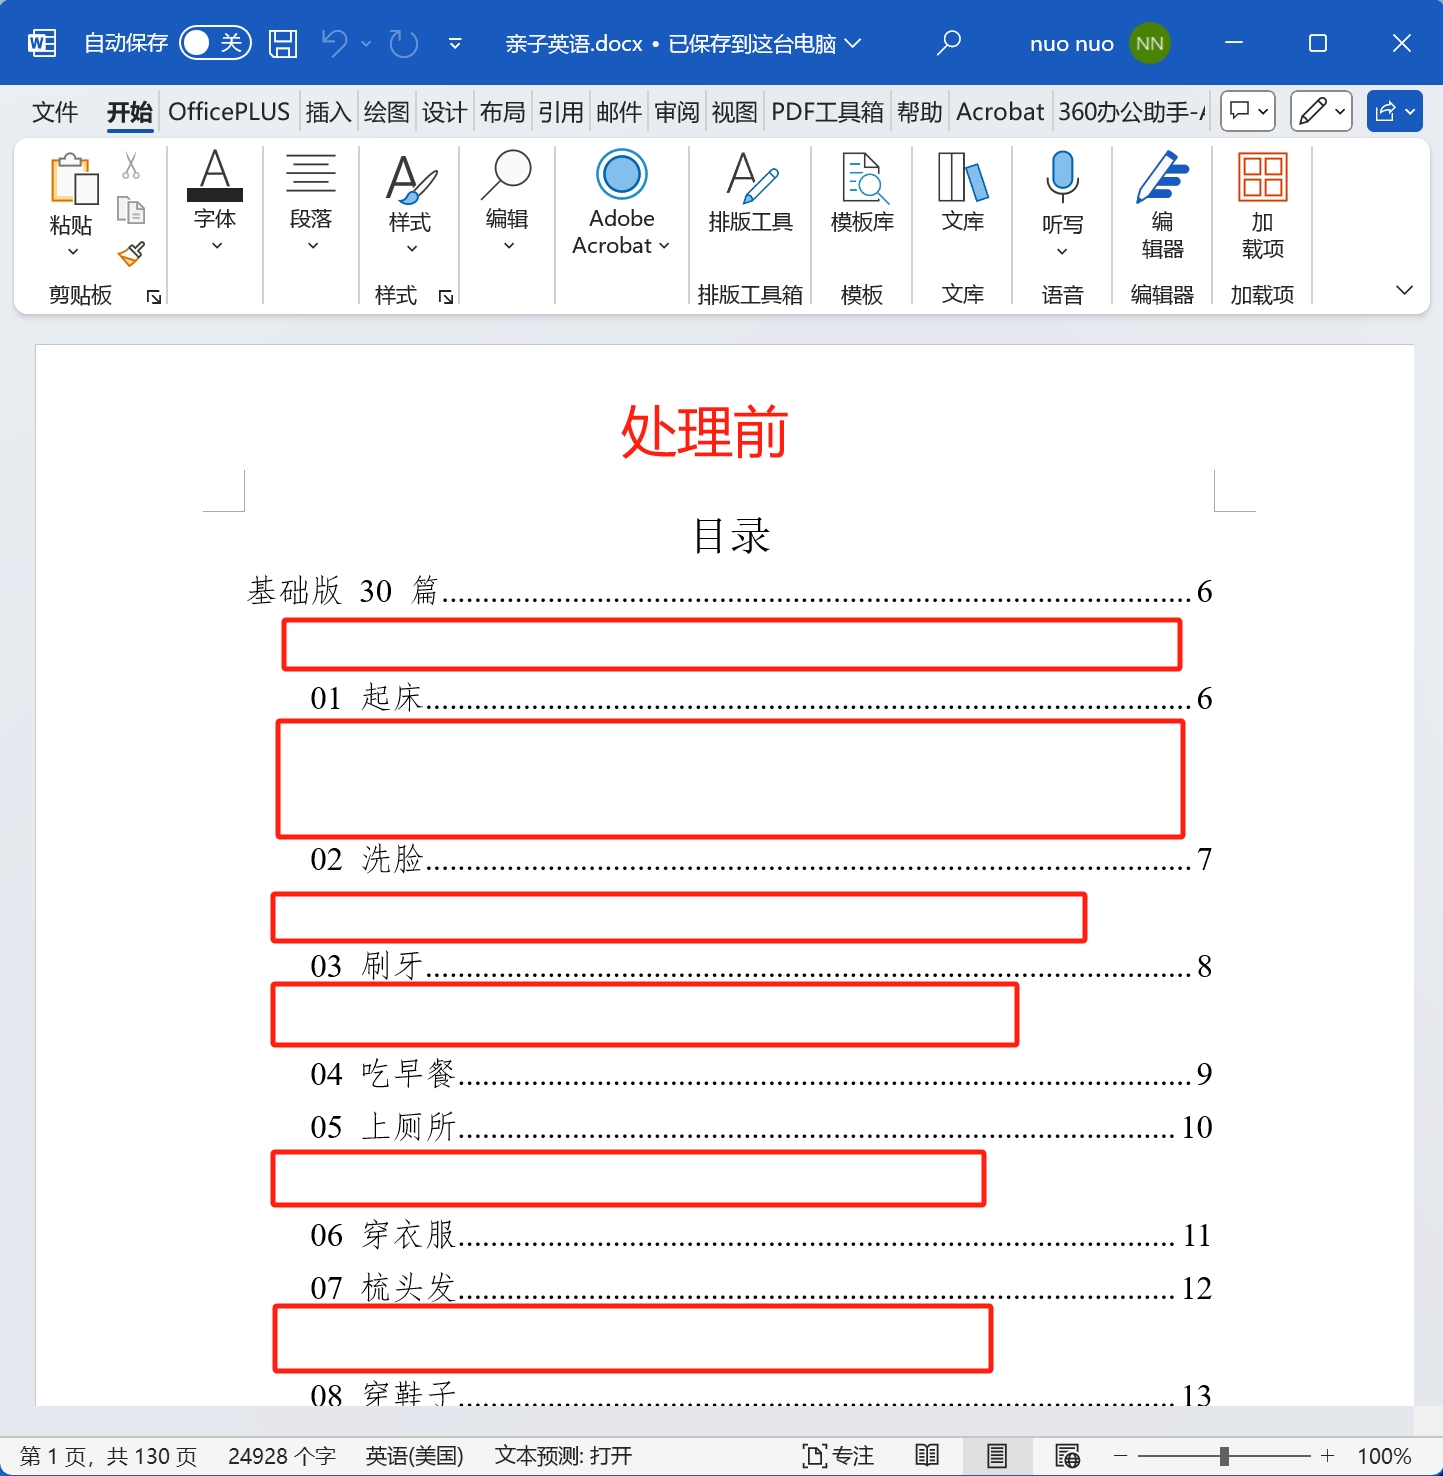
Task: Click the red 处理前 title text
Action: pyautogui.click(x=705, y=432)
